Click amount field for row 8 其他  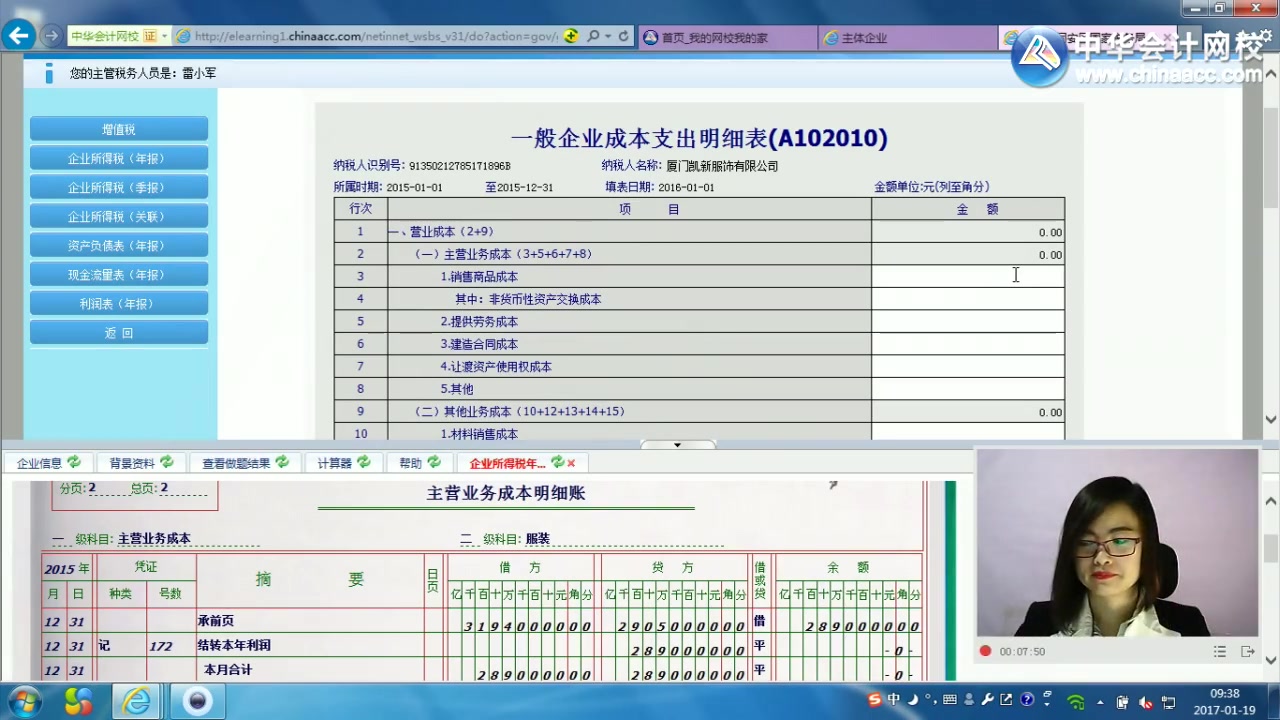(968, 389)
